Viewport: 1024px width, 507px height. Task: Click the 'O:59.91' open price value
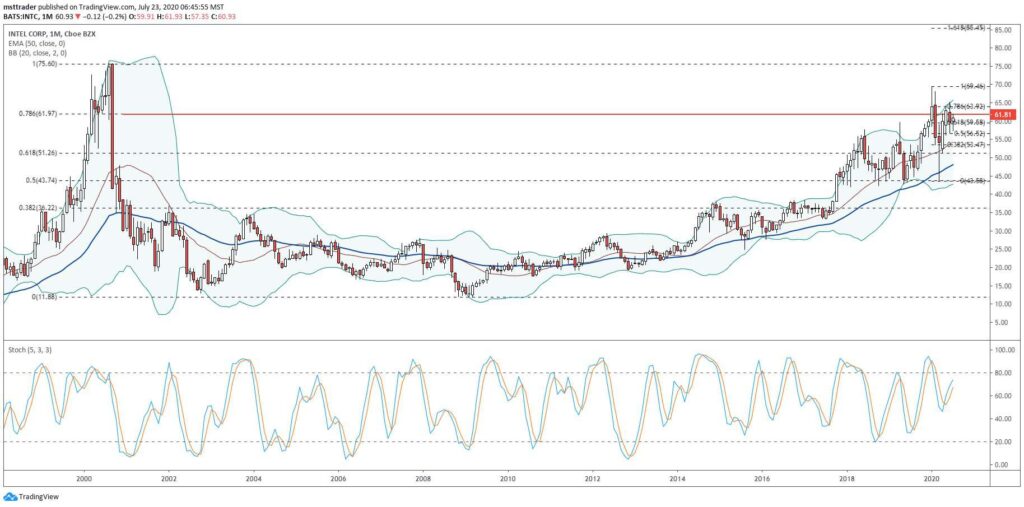click(141, 16)
